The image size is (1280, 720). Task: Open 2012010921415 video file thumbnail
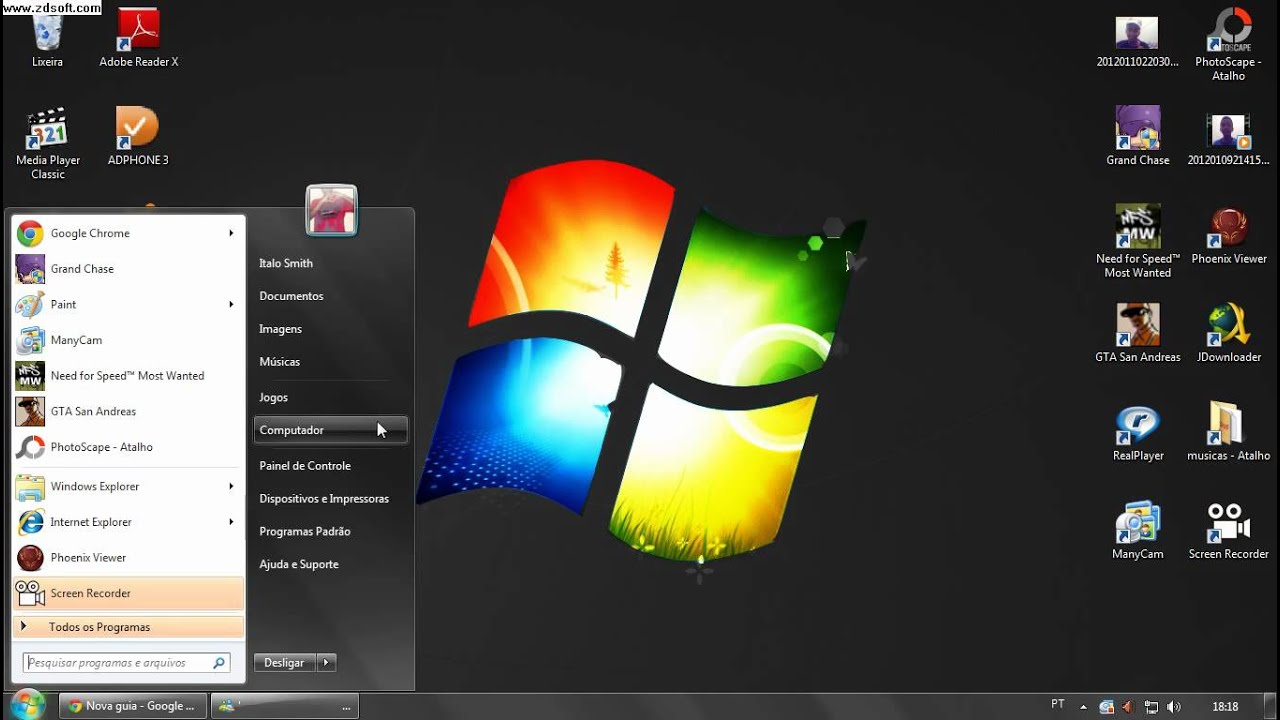click(x=1228, y=139)
